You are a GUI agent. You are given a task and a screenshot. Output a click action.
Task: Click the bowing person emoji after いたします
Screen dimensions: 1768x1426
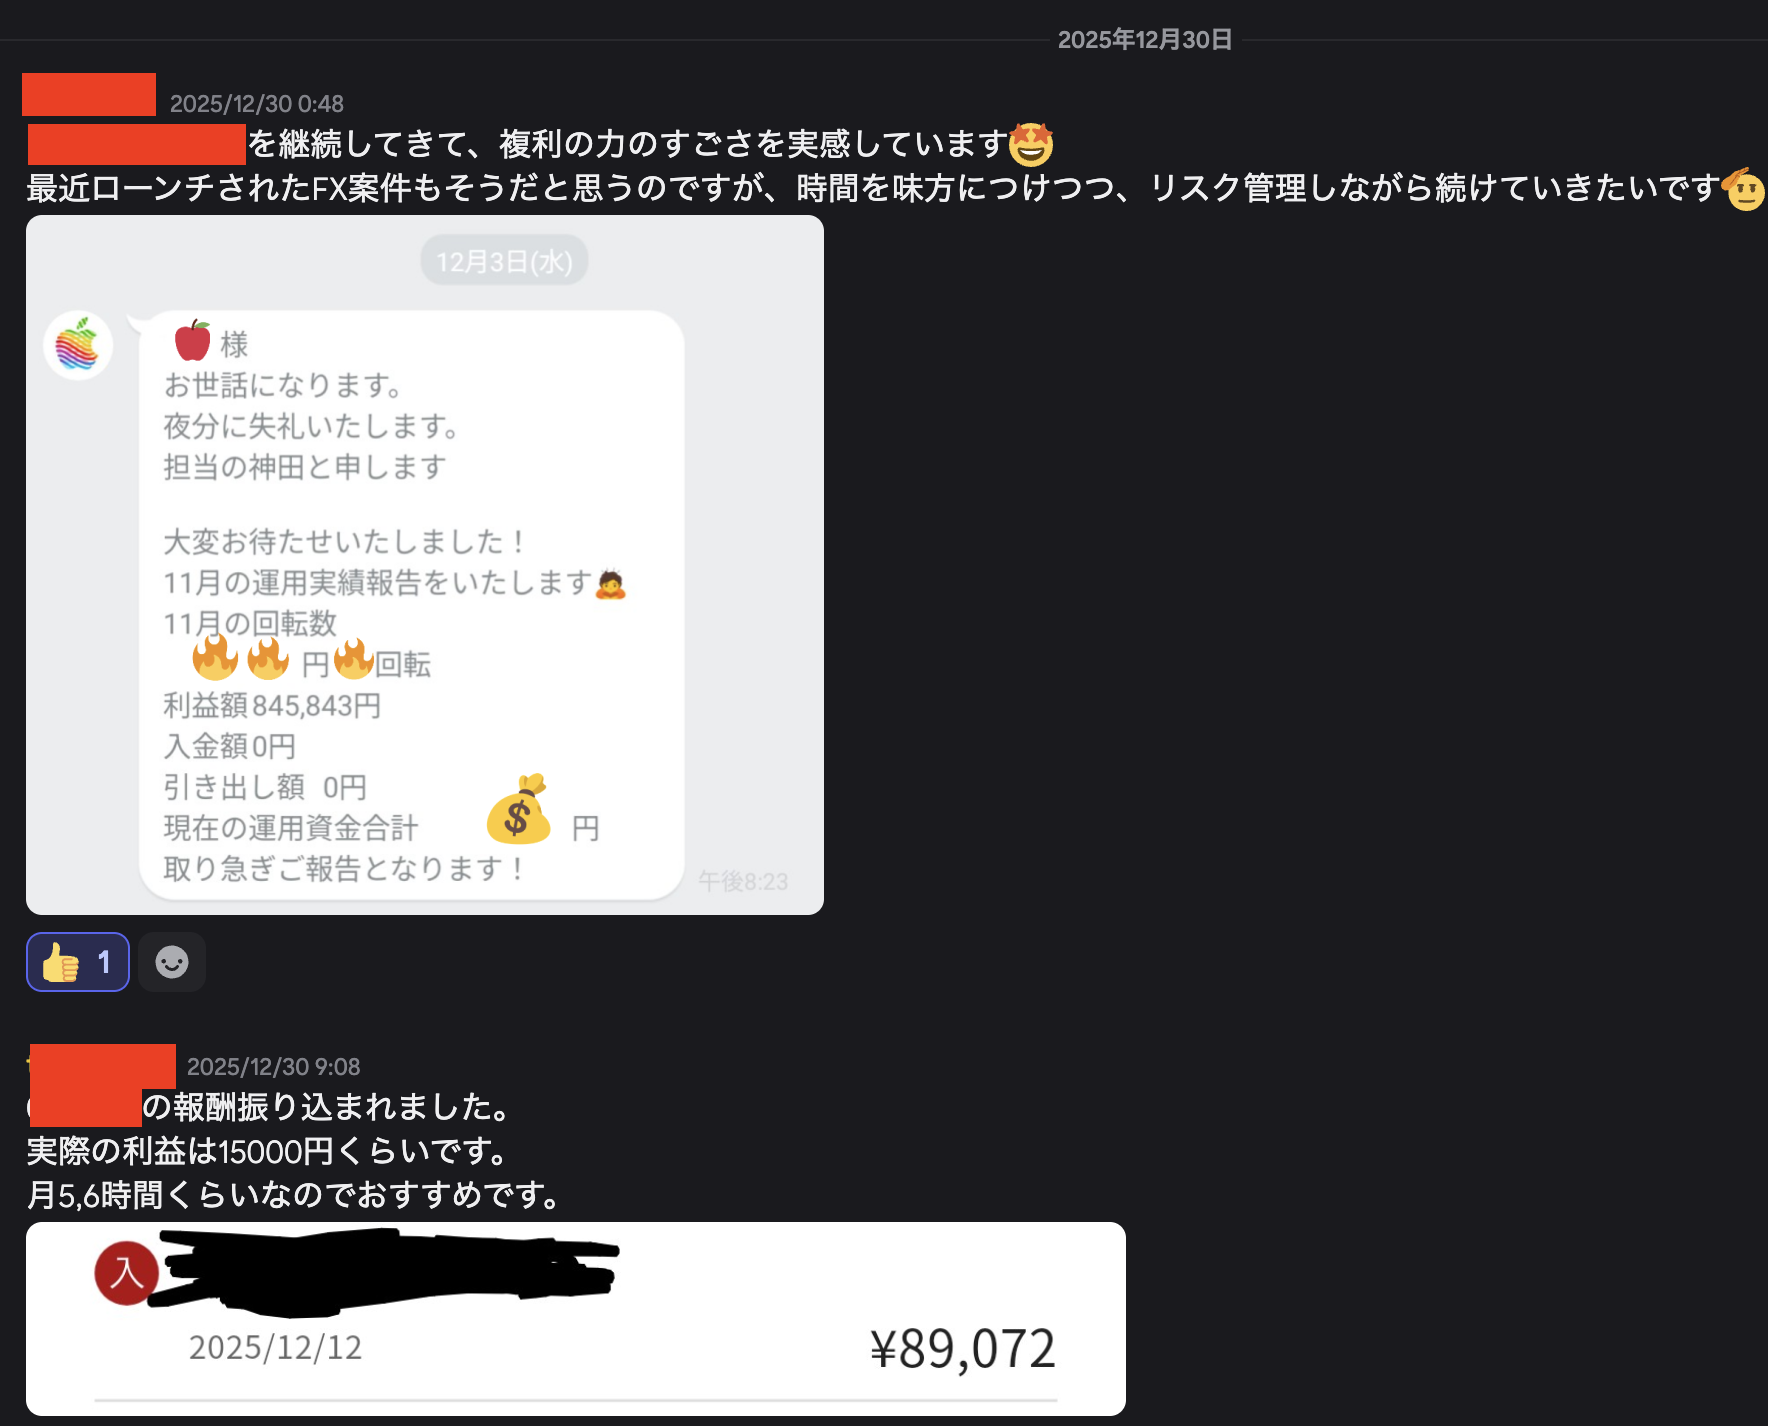(x=610, y=584)
